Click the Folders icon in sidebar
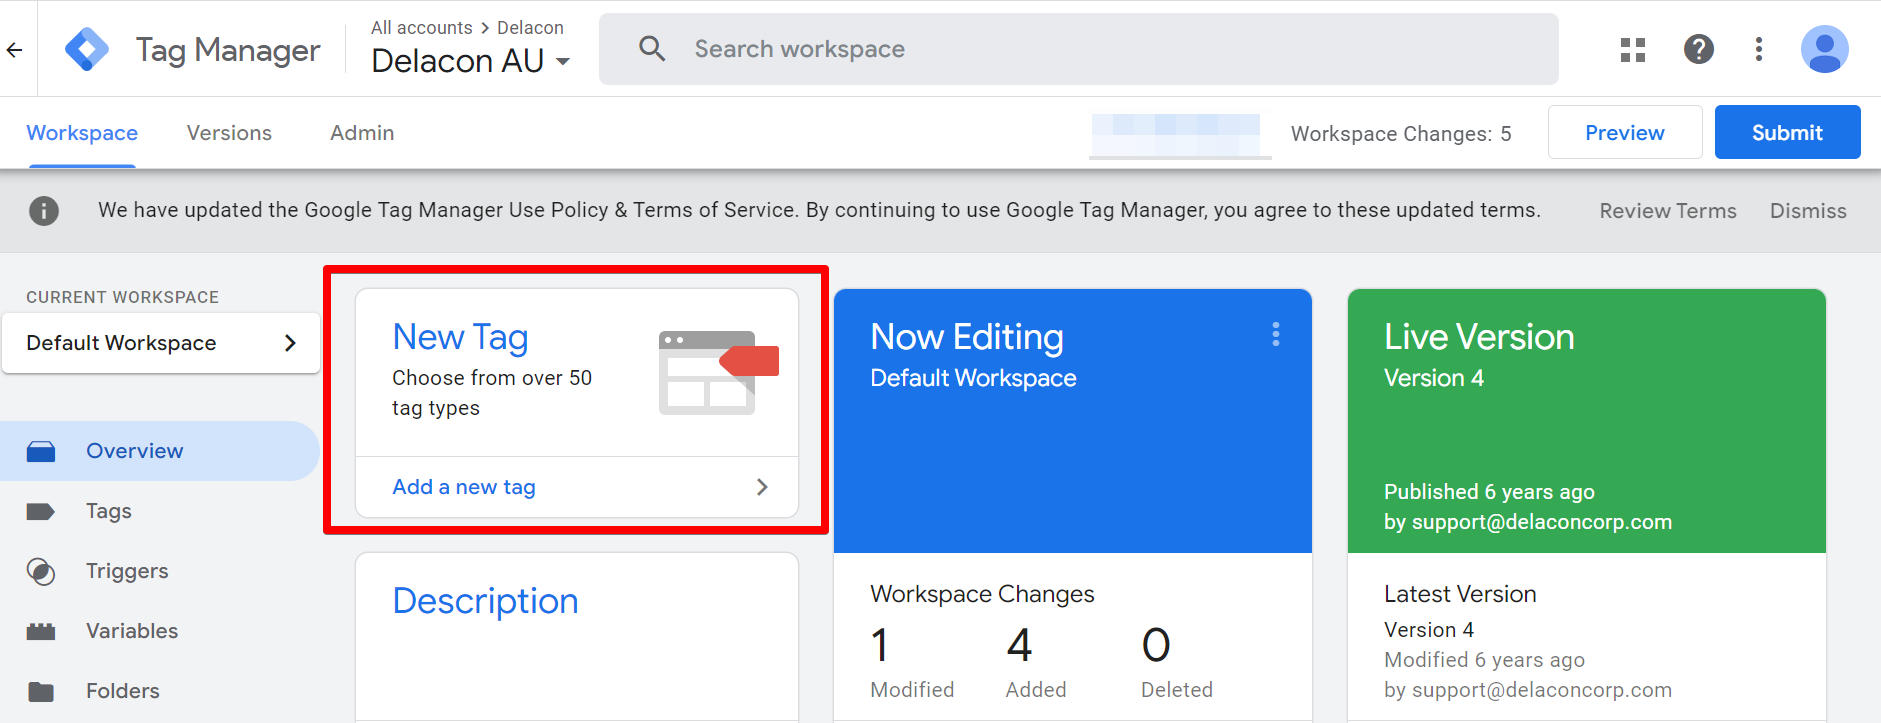 pos(41,691)
